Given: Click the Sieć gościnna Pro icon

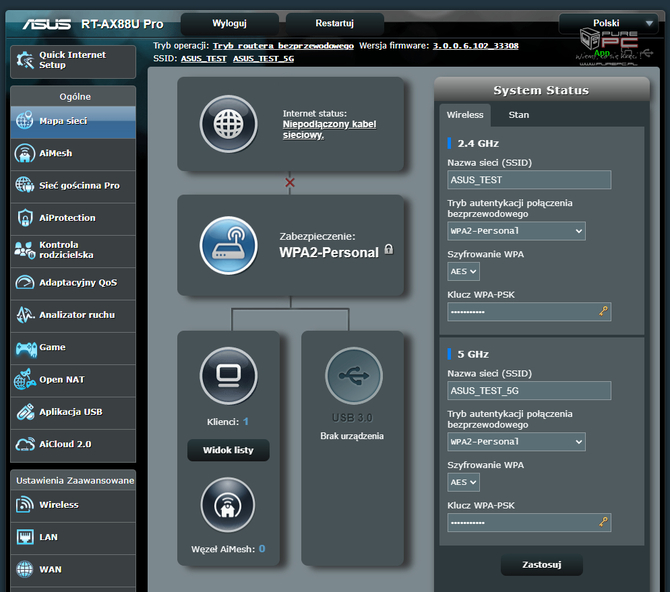Looking at the screenshot, I should 24,185.
